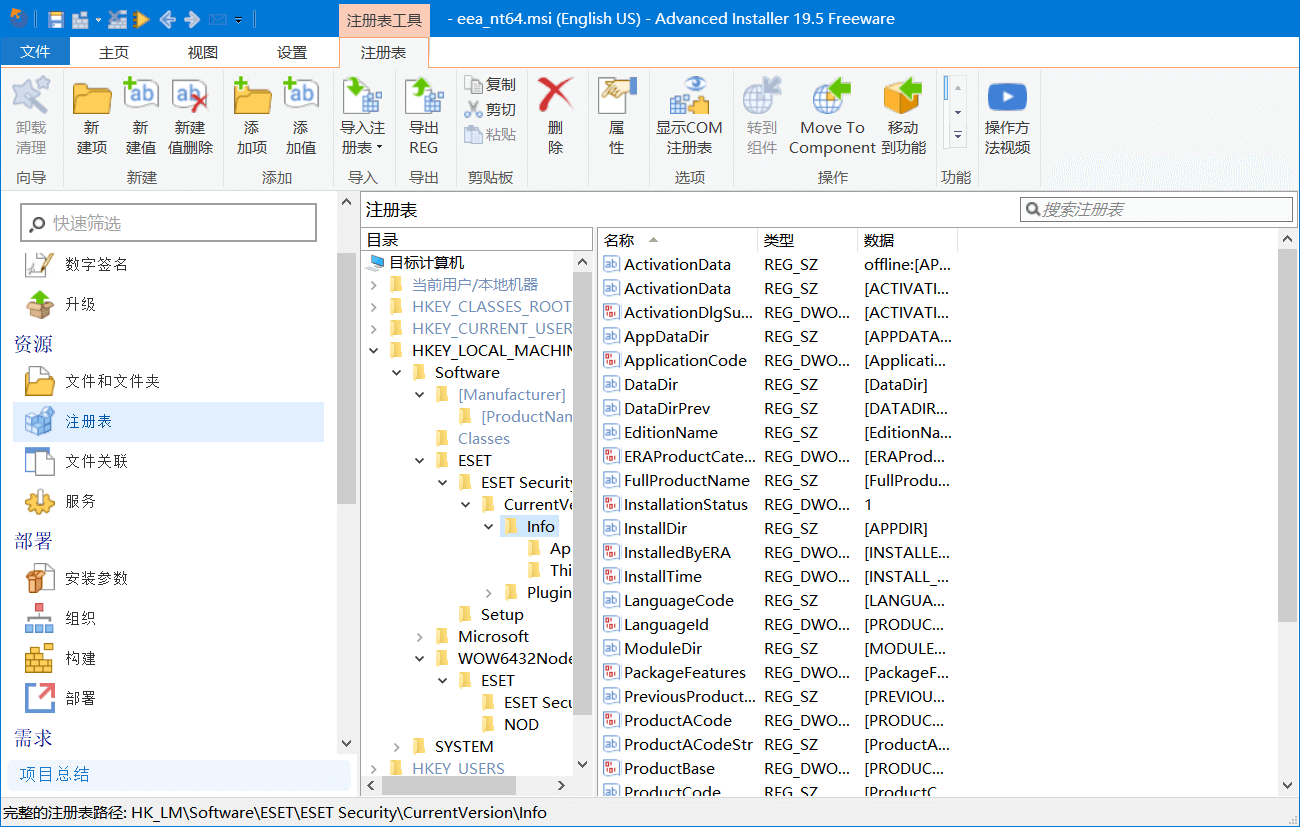Select the InstallDir registry value
The width and height of the screenshot is (1300, 827).
pyautogui.click(x=655, y=529)
